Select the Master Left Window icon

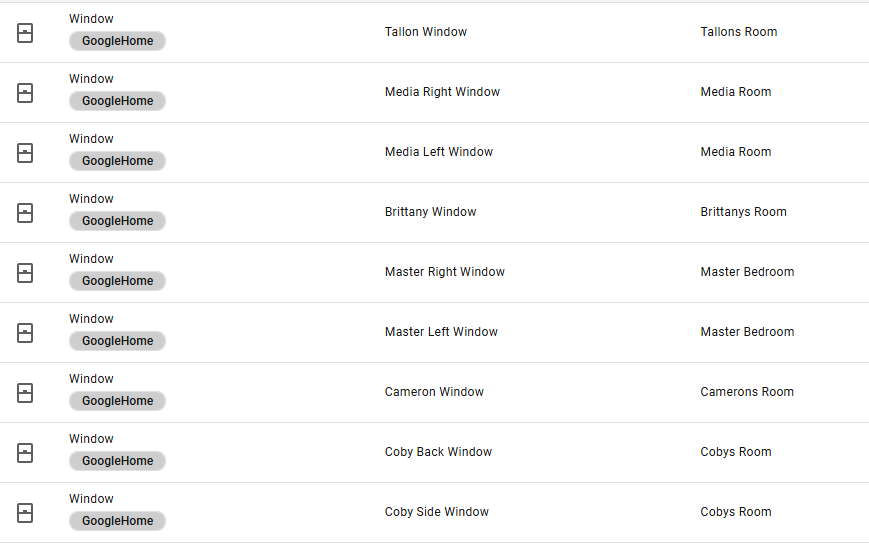click(25, 333)
